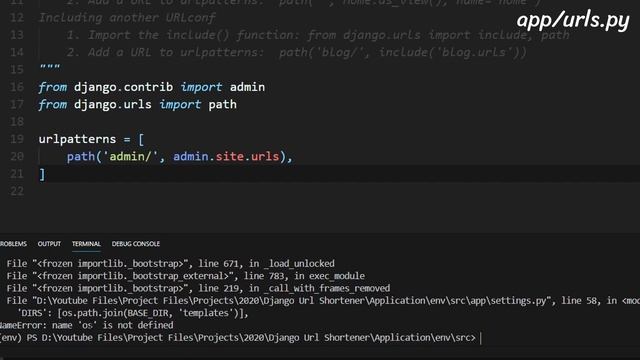Open the PROBLEMS panel tab
Image resolution: width=640 pixels, height=360 pixels.
[x=13, y=244]
